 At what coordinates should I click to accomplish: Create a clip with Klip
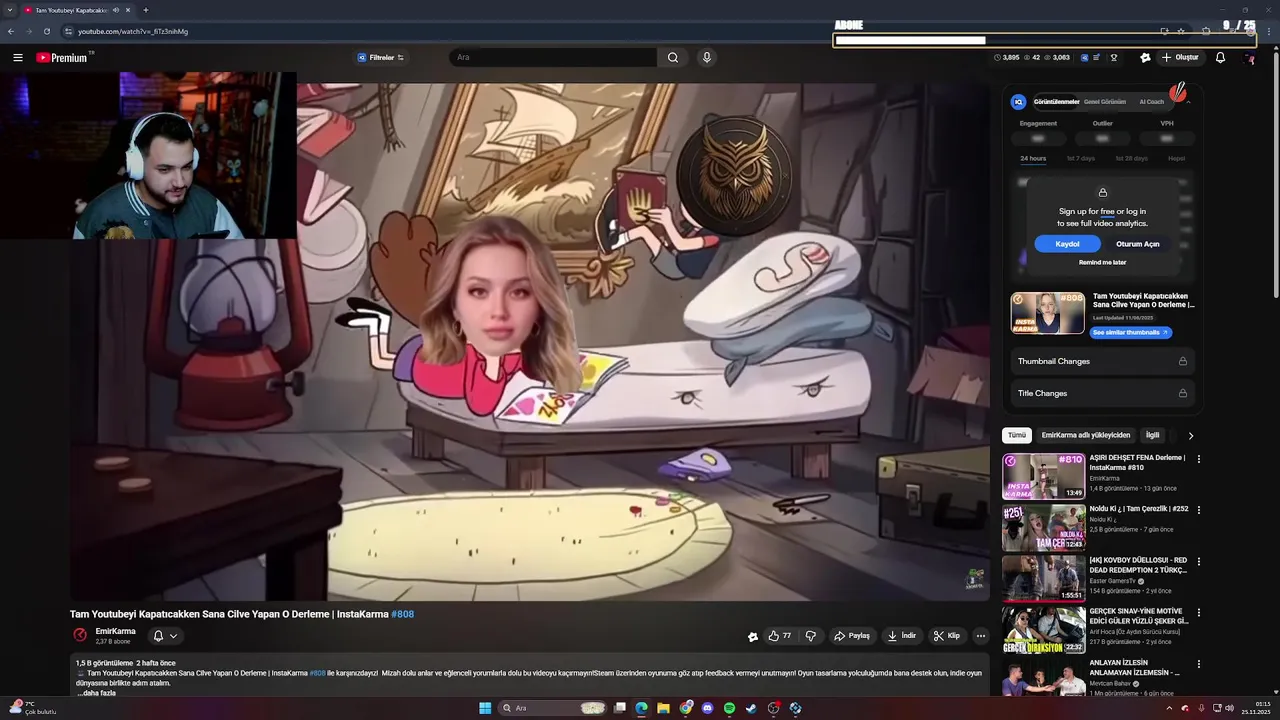947,636
